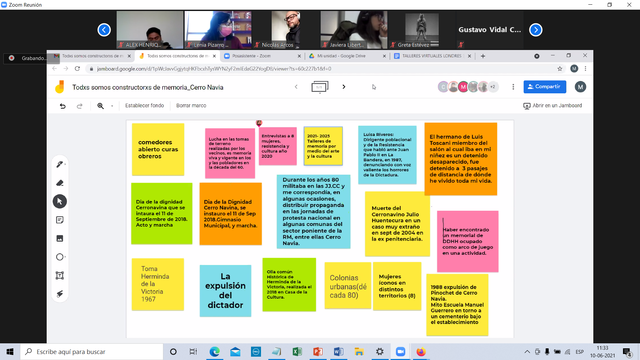
Task: Click the Compartir share button
Action: tap(544, 87)
